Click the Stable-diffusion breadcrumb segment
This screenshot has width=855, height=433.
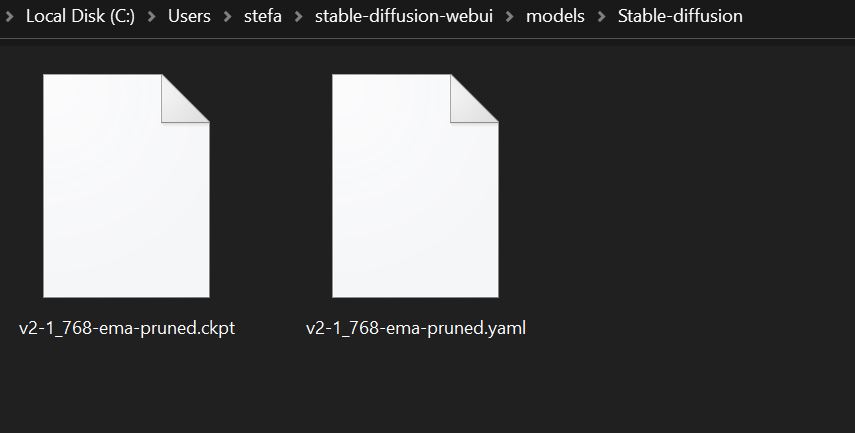680,16
